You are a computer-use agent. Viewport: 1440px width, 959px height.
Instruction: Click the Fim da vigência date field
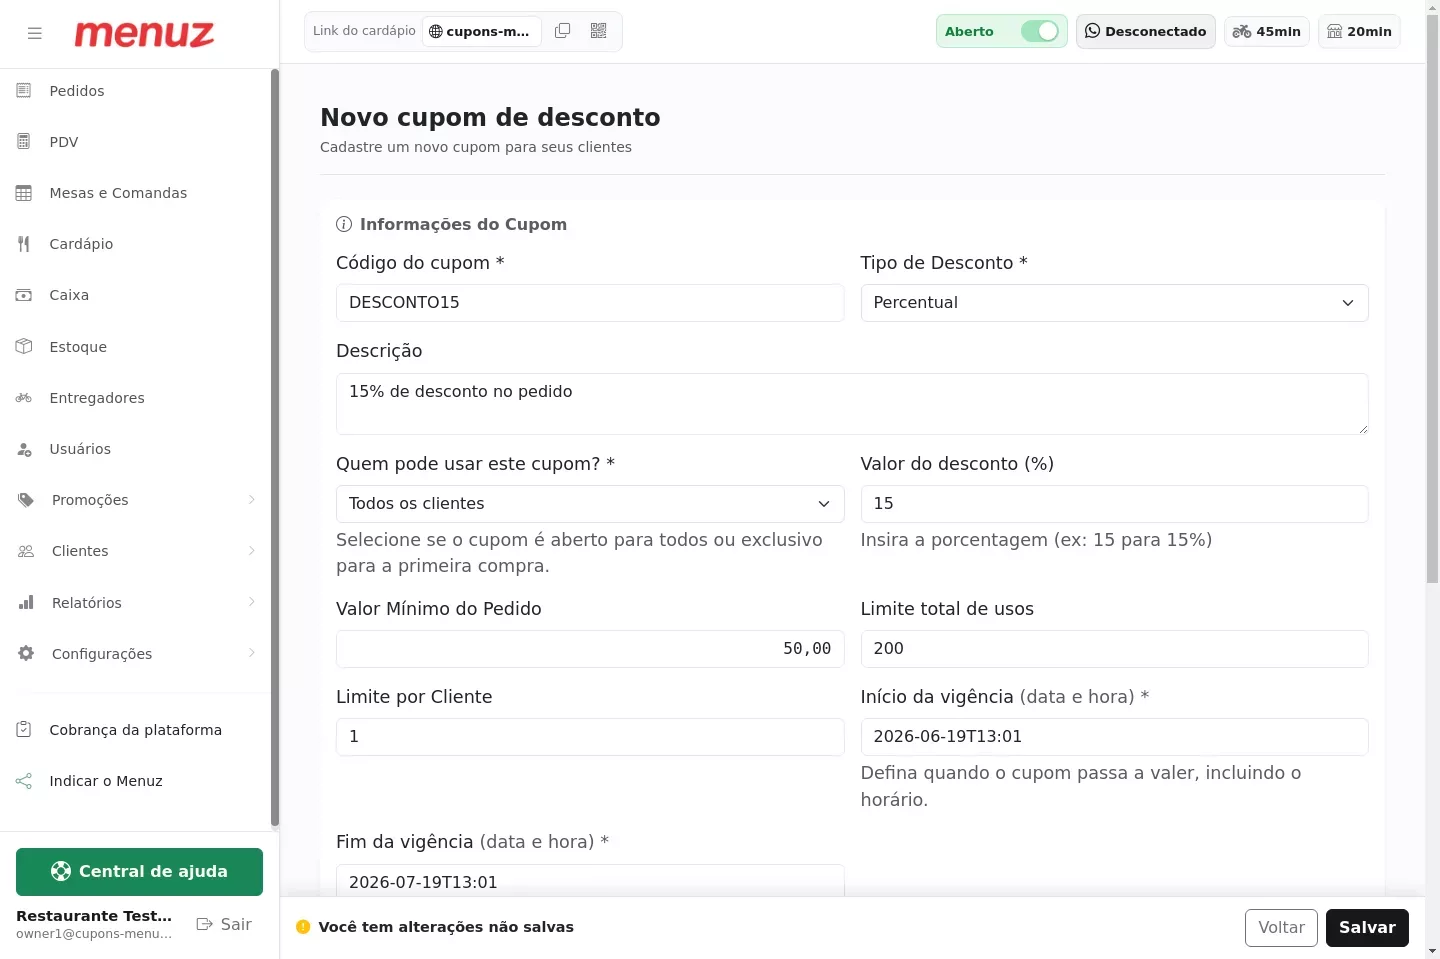(x=590, y=881)
